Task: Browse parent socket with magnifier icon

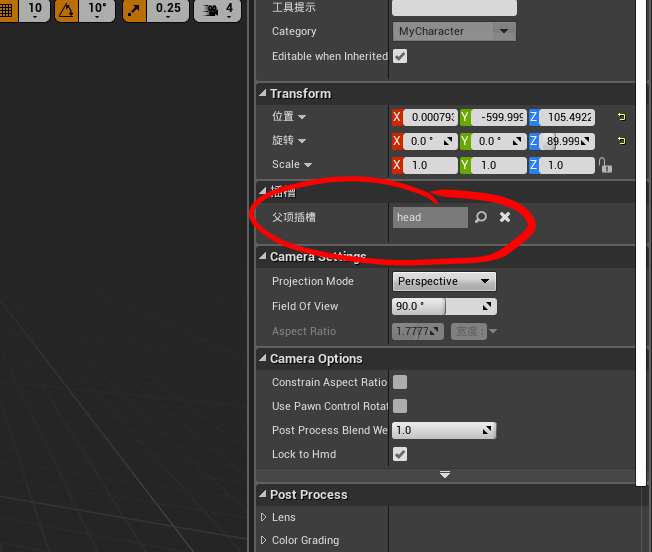Action: pos(481,217)
